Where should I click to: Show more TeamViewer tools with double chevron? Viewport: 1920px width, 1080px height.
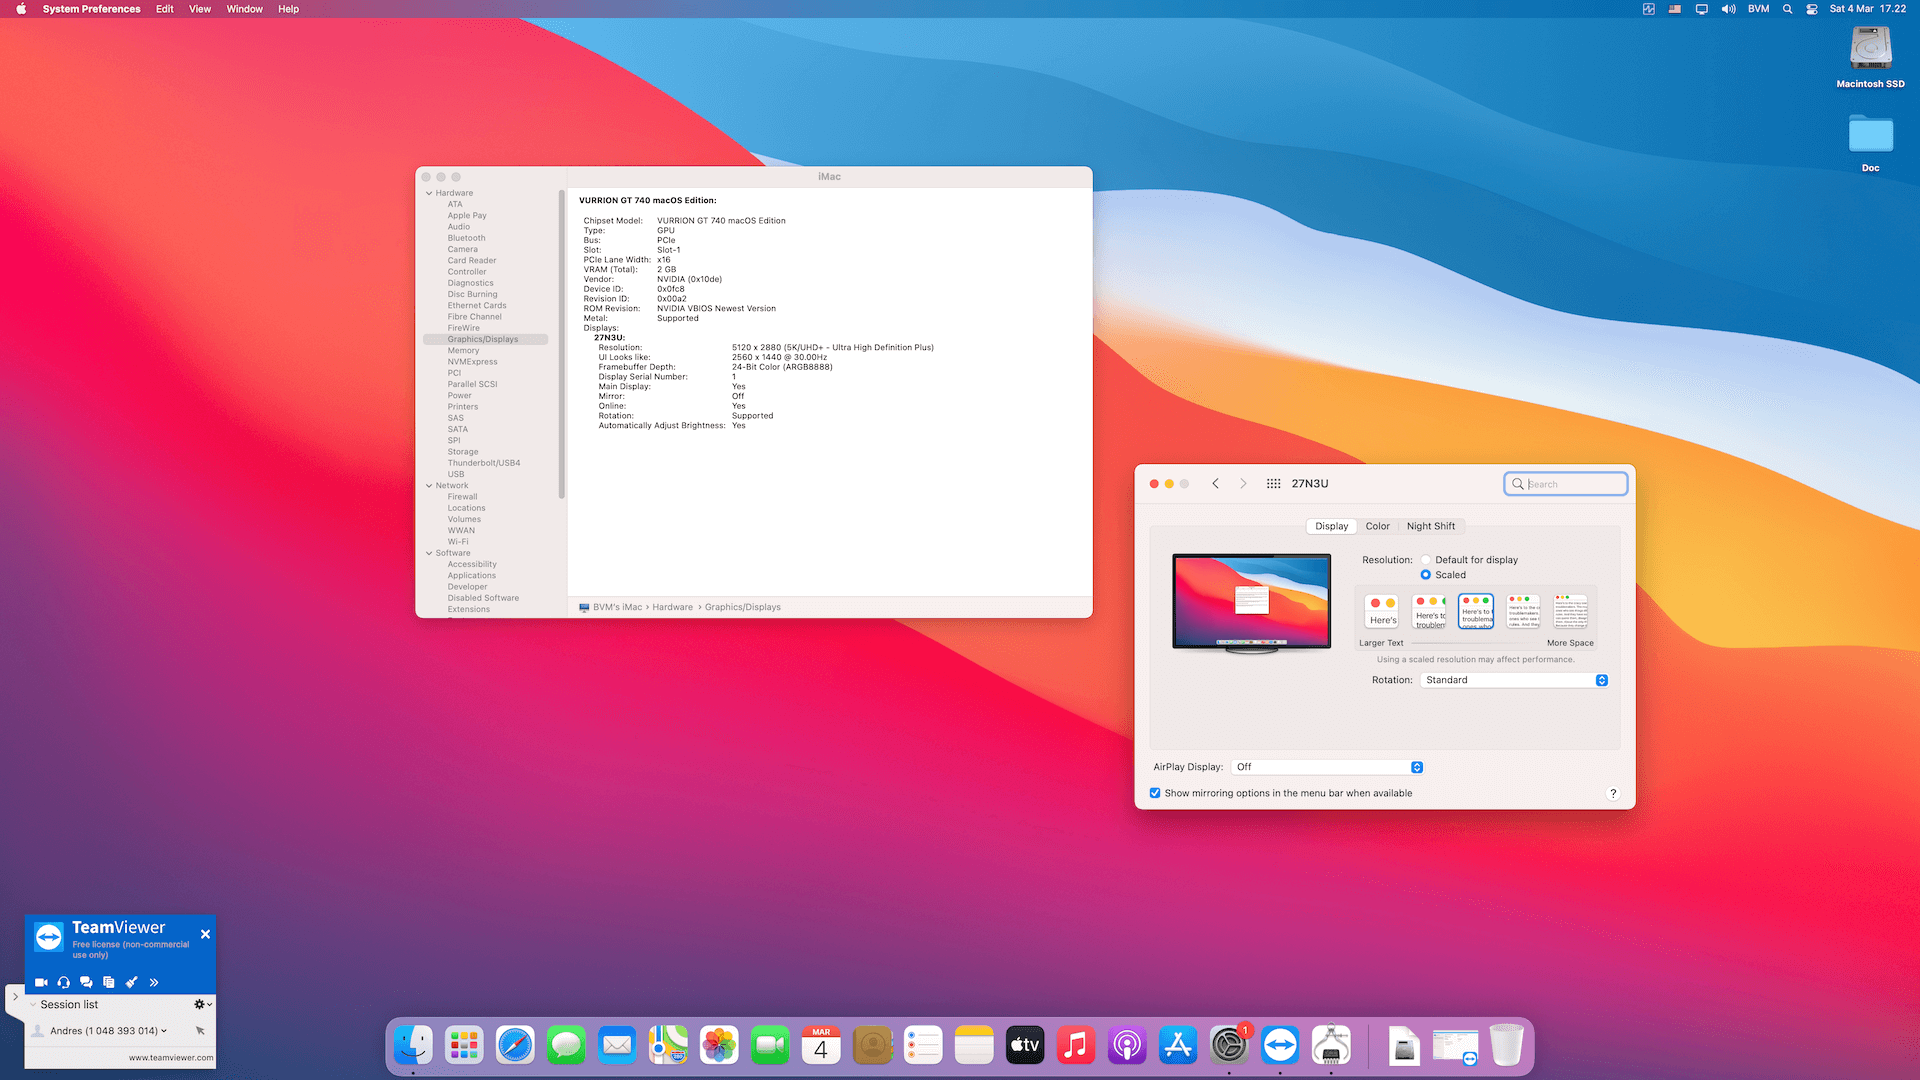coord(154,982)
